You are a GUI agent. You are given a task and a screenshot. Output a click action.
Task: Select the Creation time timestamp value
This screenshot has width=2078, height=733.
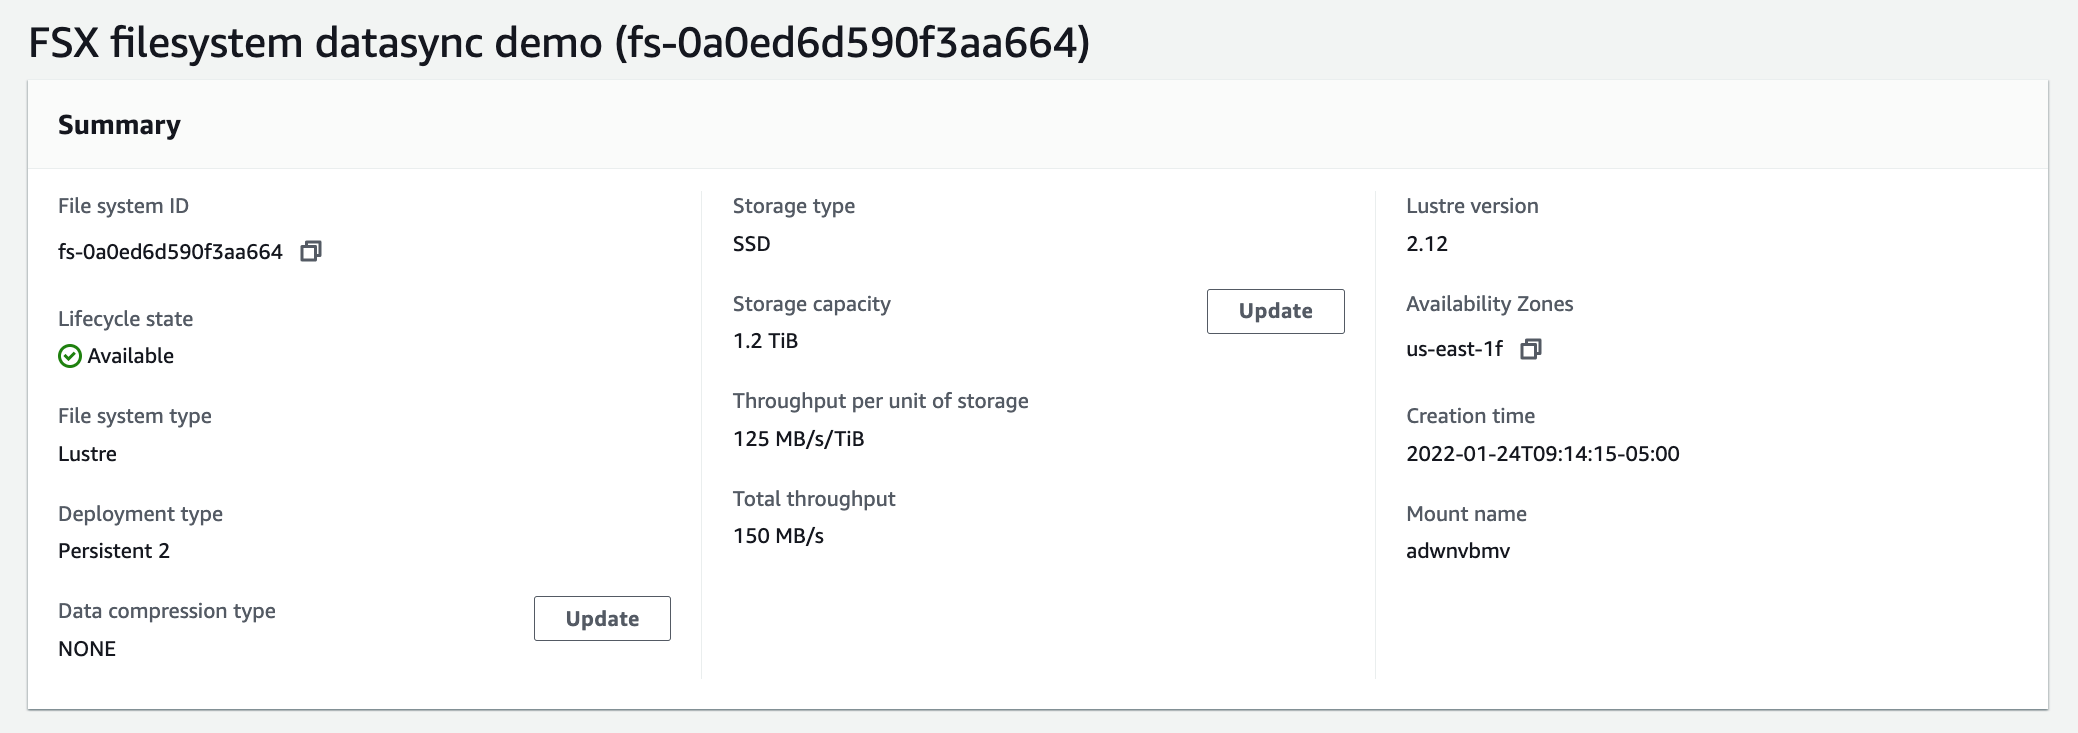point(1542,454)
